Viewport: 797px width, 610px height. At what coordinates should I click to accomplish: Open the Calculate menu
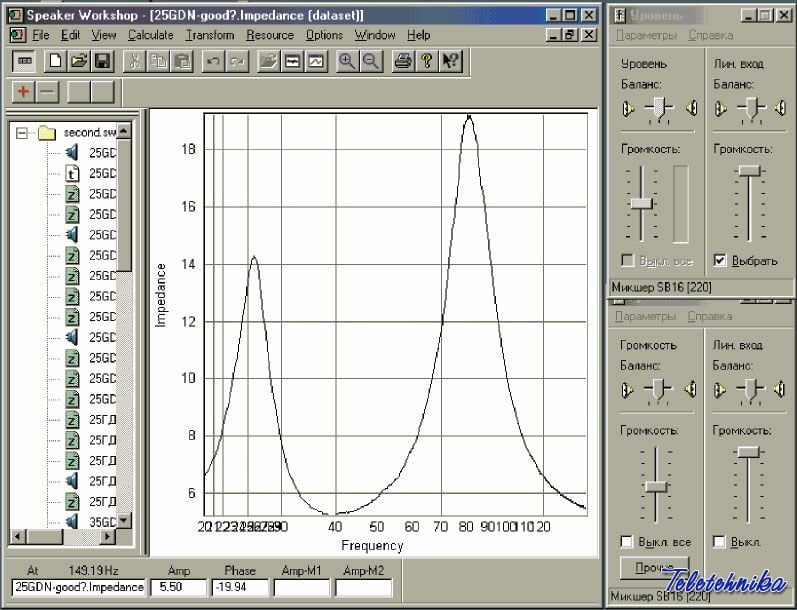(150, 35)
